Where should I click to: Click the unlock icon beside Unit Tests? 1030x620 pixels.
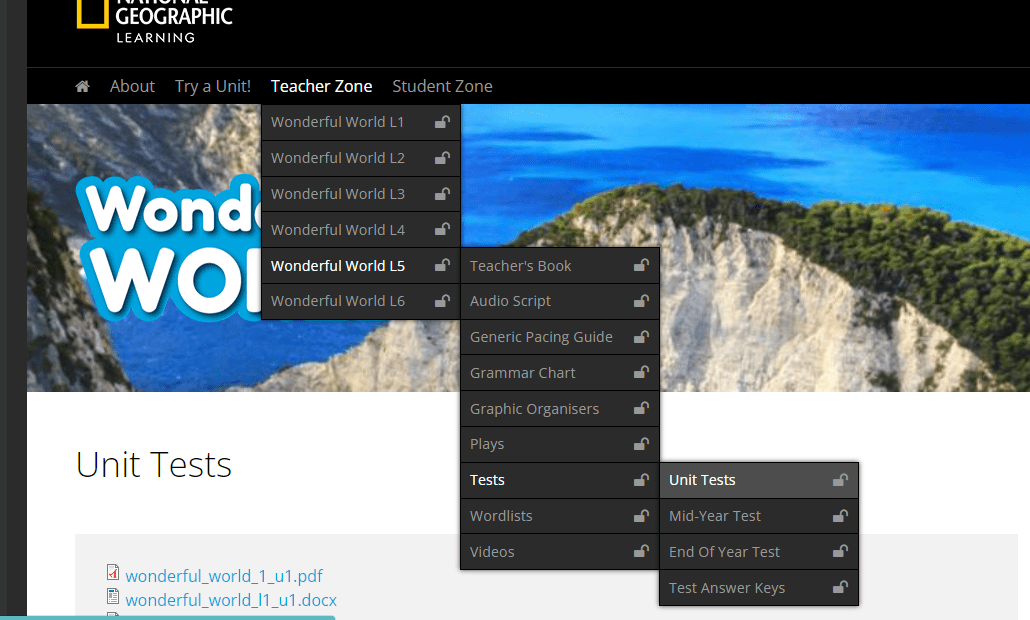point(840,481)
